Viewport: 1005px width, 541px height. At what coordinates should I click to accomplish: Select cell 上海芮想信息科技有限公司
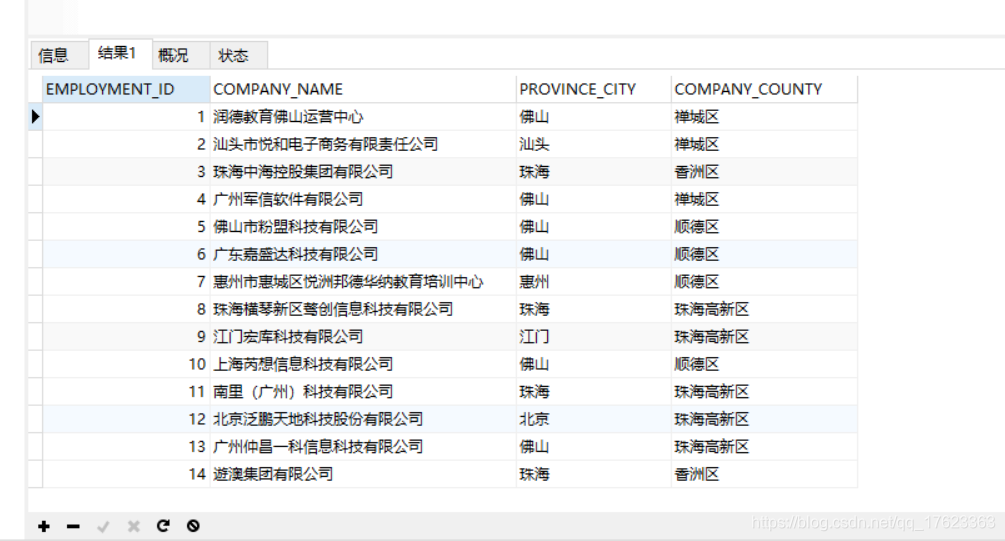pos(363,365)
